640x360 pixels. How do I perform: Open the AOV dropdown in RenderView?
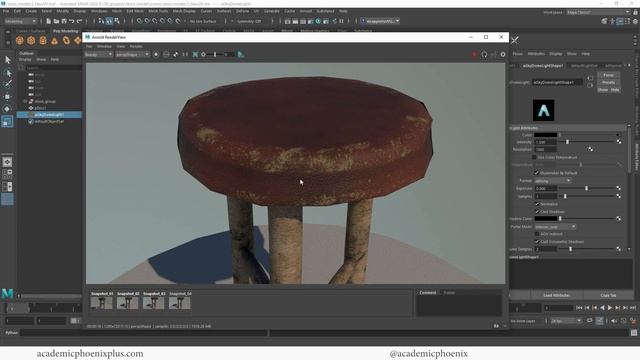pyautogui.click(x=98, y=54)
